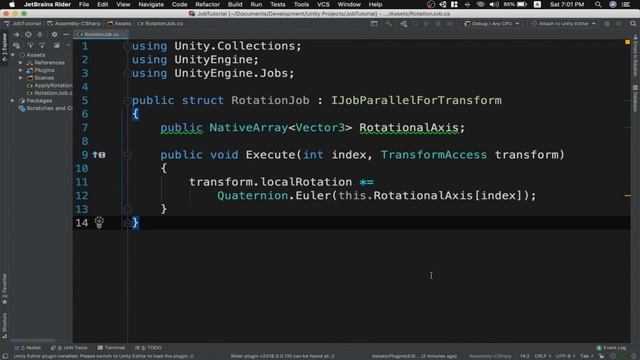
Task: Open Explorer vertical side tab
Action: click(4, 47)
